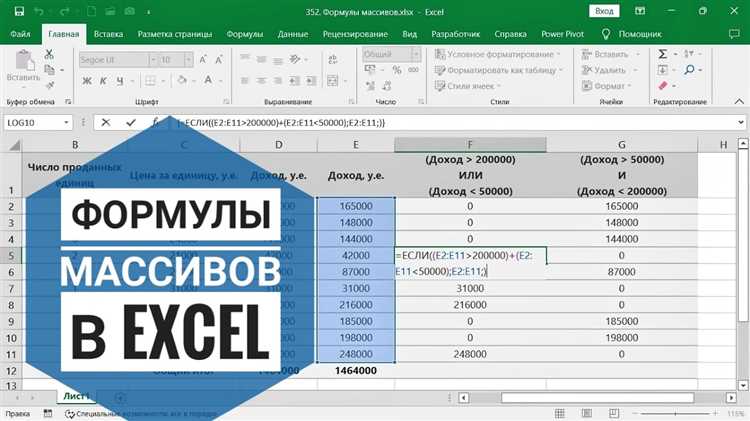Click the cell containing 165000 in column E
Image resolution: width=750 pixels, height=421 pixels.
[x=356, y=206]
